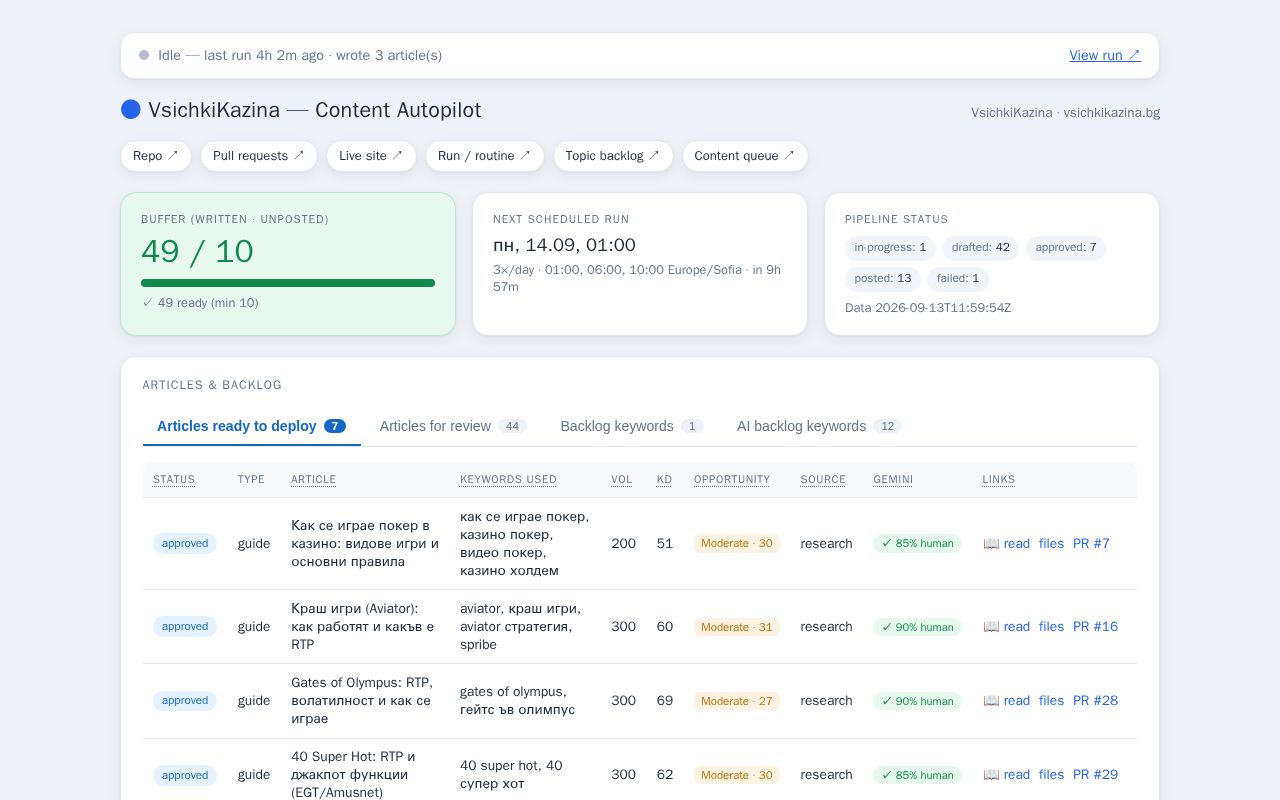Viewport: 1280px width, 800px height.
Task: Click the drafted: 42 pipeline chip
Action: (x=980, y=248)
